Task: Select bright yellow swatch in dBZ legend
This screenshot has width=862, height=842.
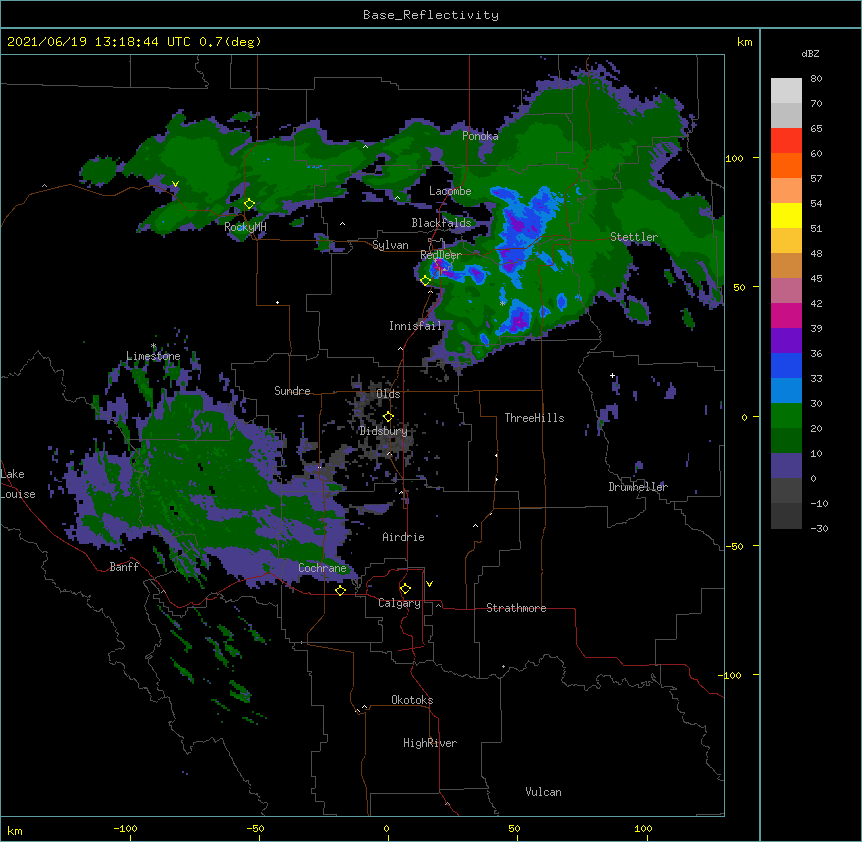Action: tap(786, 215)
